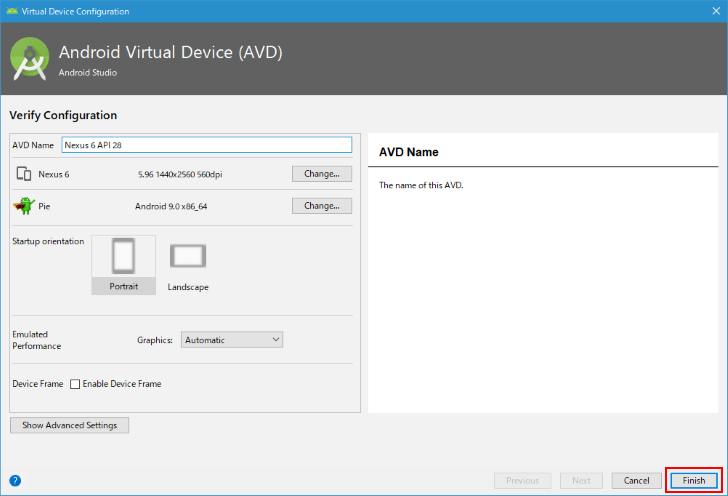Open the Graphics Automatic dropdown
This screenshot has width=728, height=496.
[232, 340]
